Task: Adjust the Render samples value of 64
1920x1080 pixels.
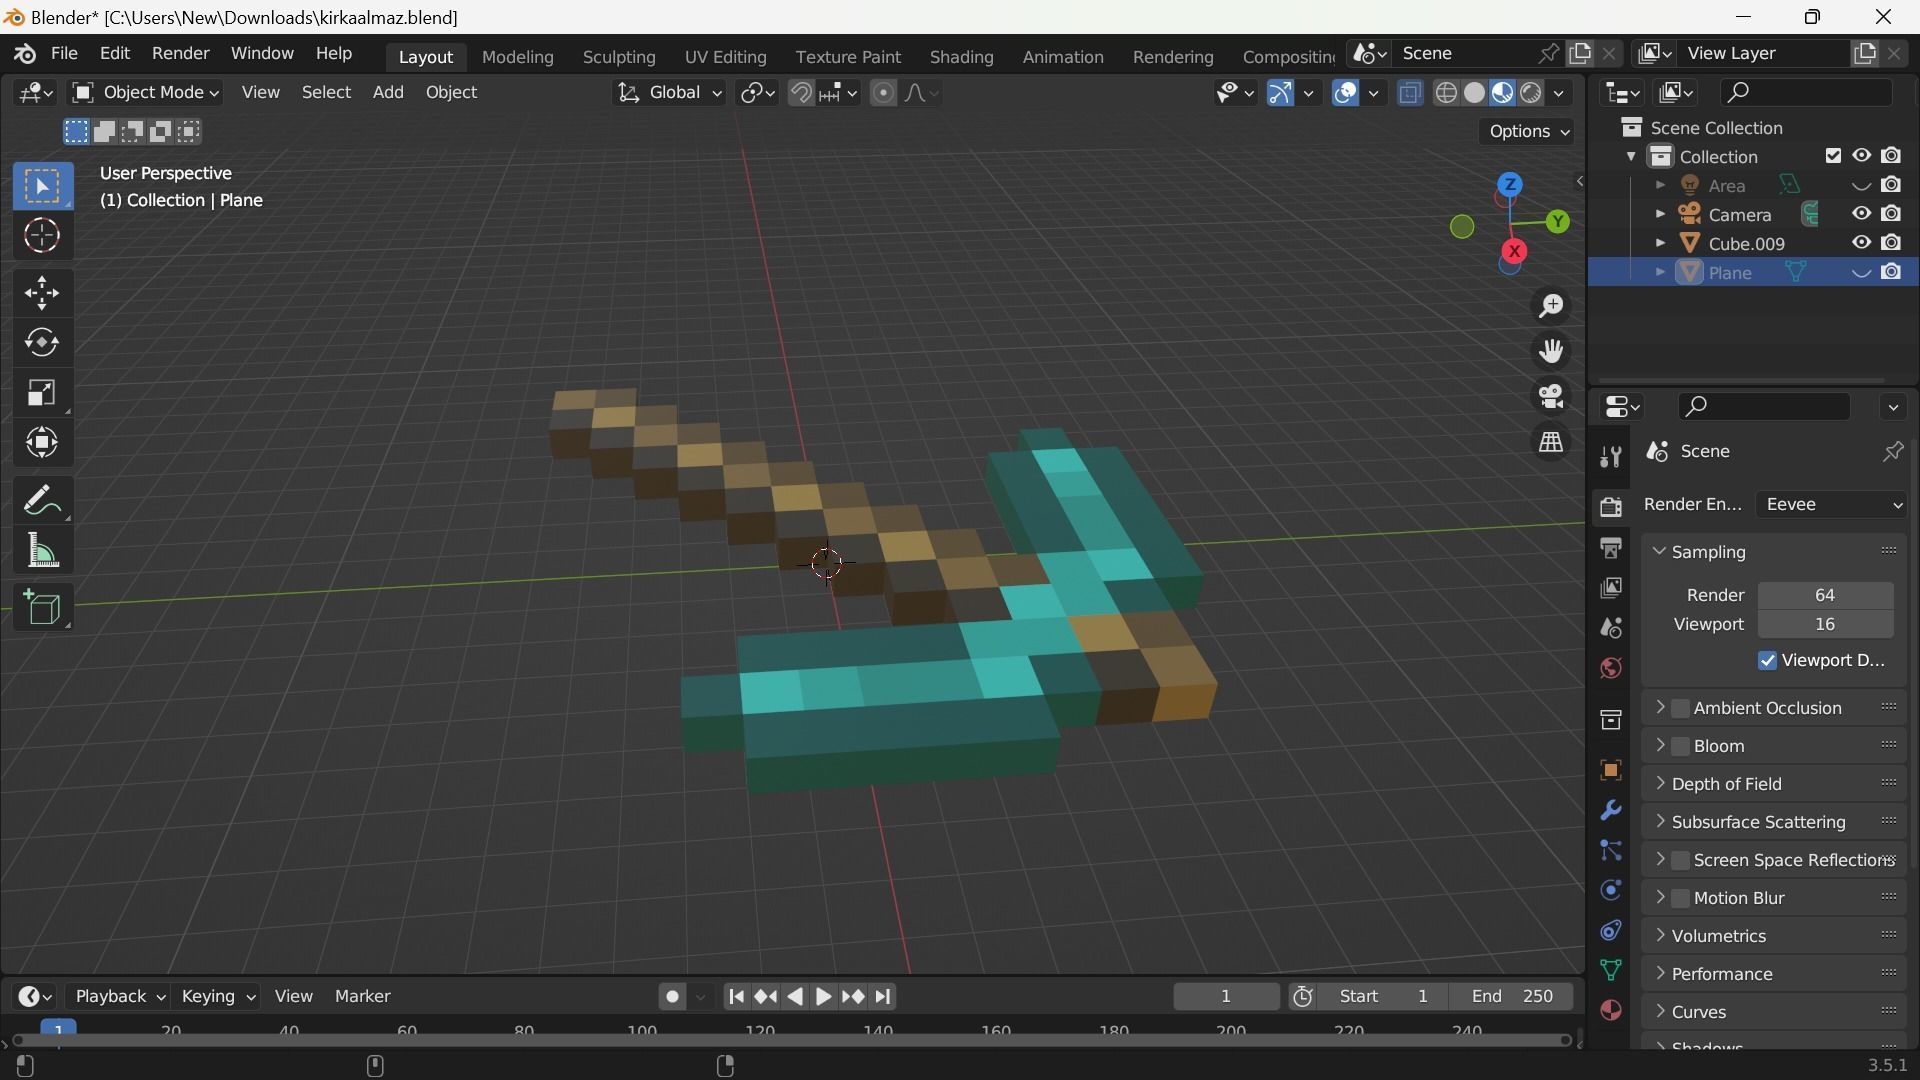Action: [x=1825, y=594]
